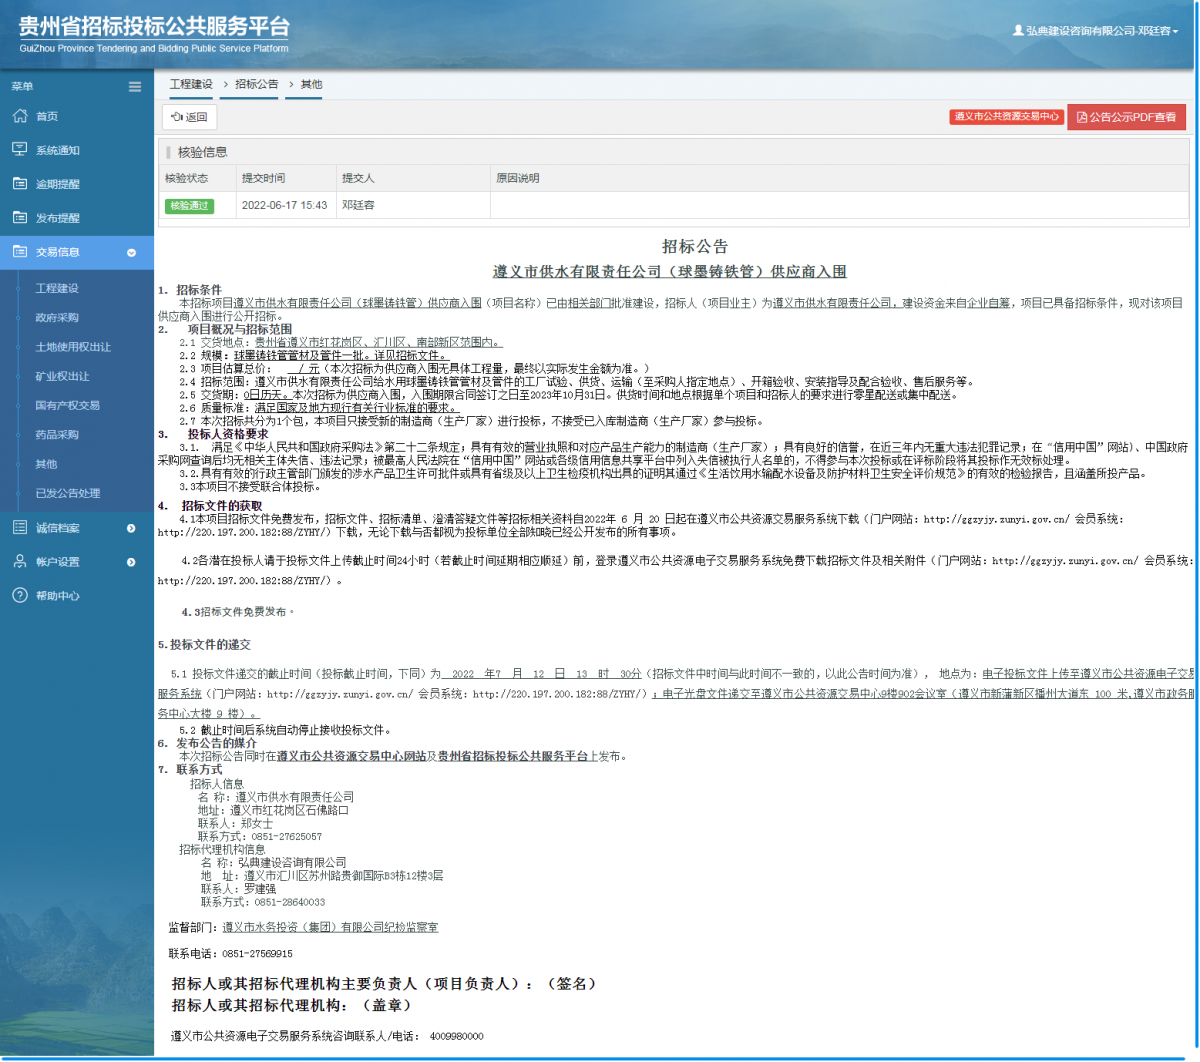Screen dimensions: 1200x1062
Task: Open 发布提醒 via its sidebar icon
Action: [22, 215]
